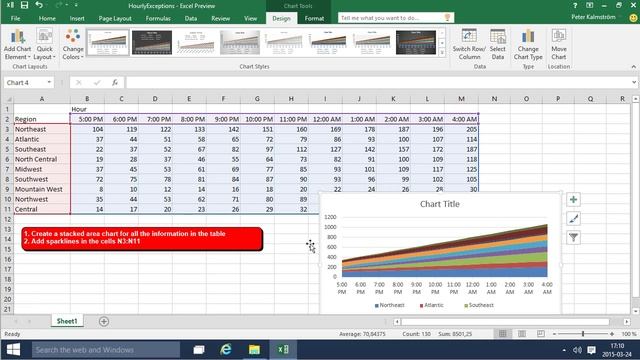640x360 pixels.
Task: Click the Save icon in quick access toolbar
Action: pyautogui.click(x=24, y=5)
